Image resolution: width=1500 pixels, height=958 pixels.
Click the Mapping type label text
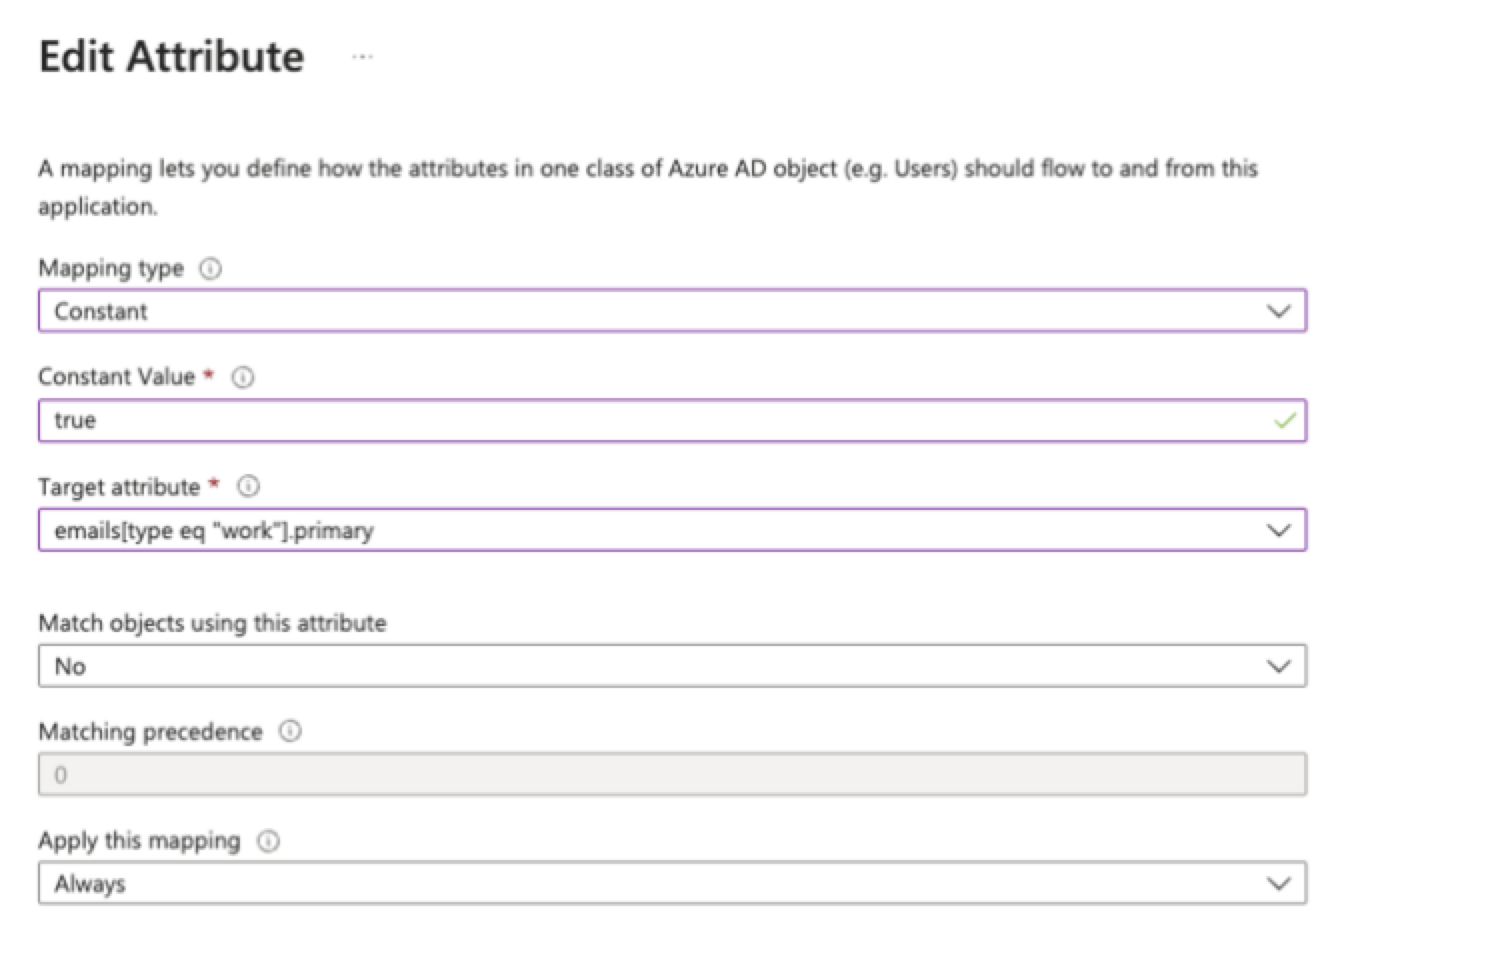[x=111, y=269]
